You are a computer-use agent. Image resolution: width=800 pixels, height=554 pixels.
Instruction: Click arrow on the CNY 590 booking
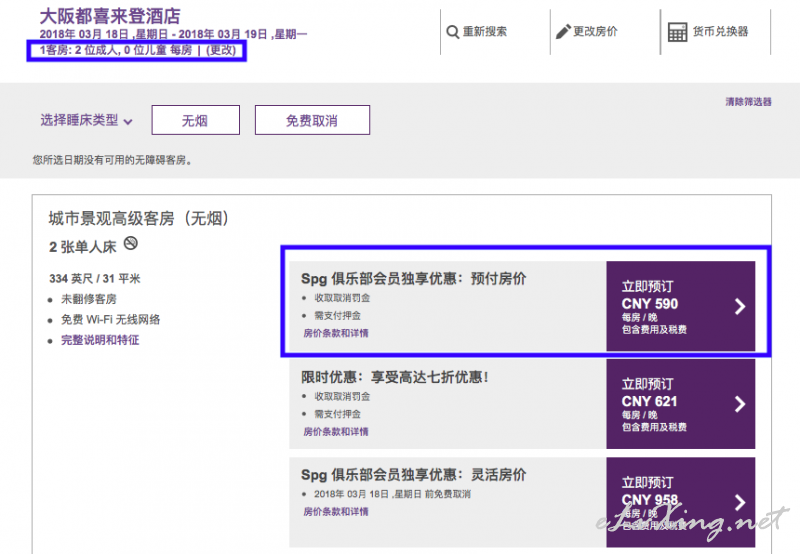point(740,306)
